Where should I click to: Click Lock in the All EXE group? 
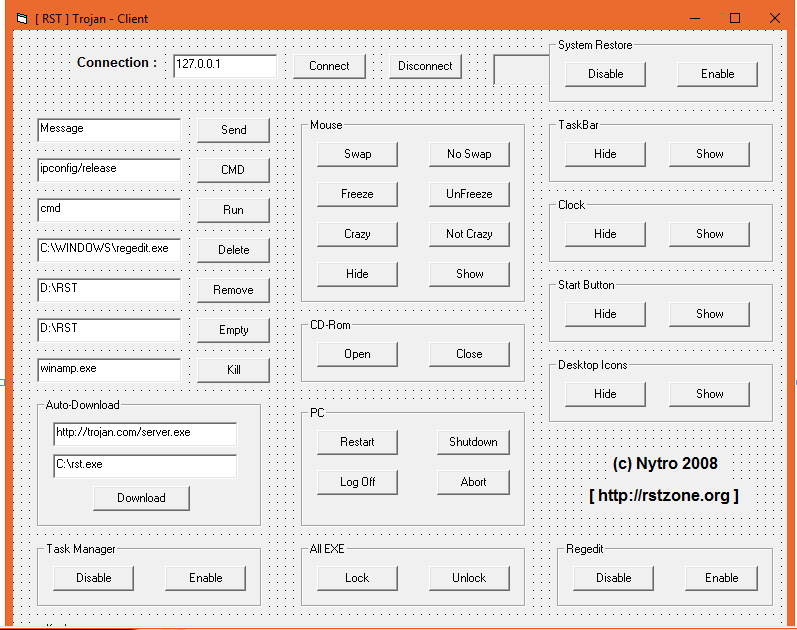357,578
